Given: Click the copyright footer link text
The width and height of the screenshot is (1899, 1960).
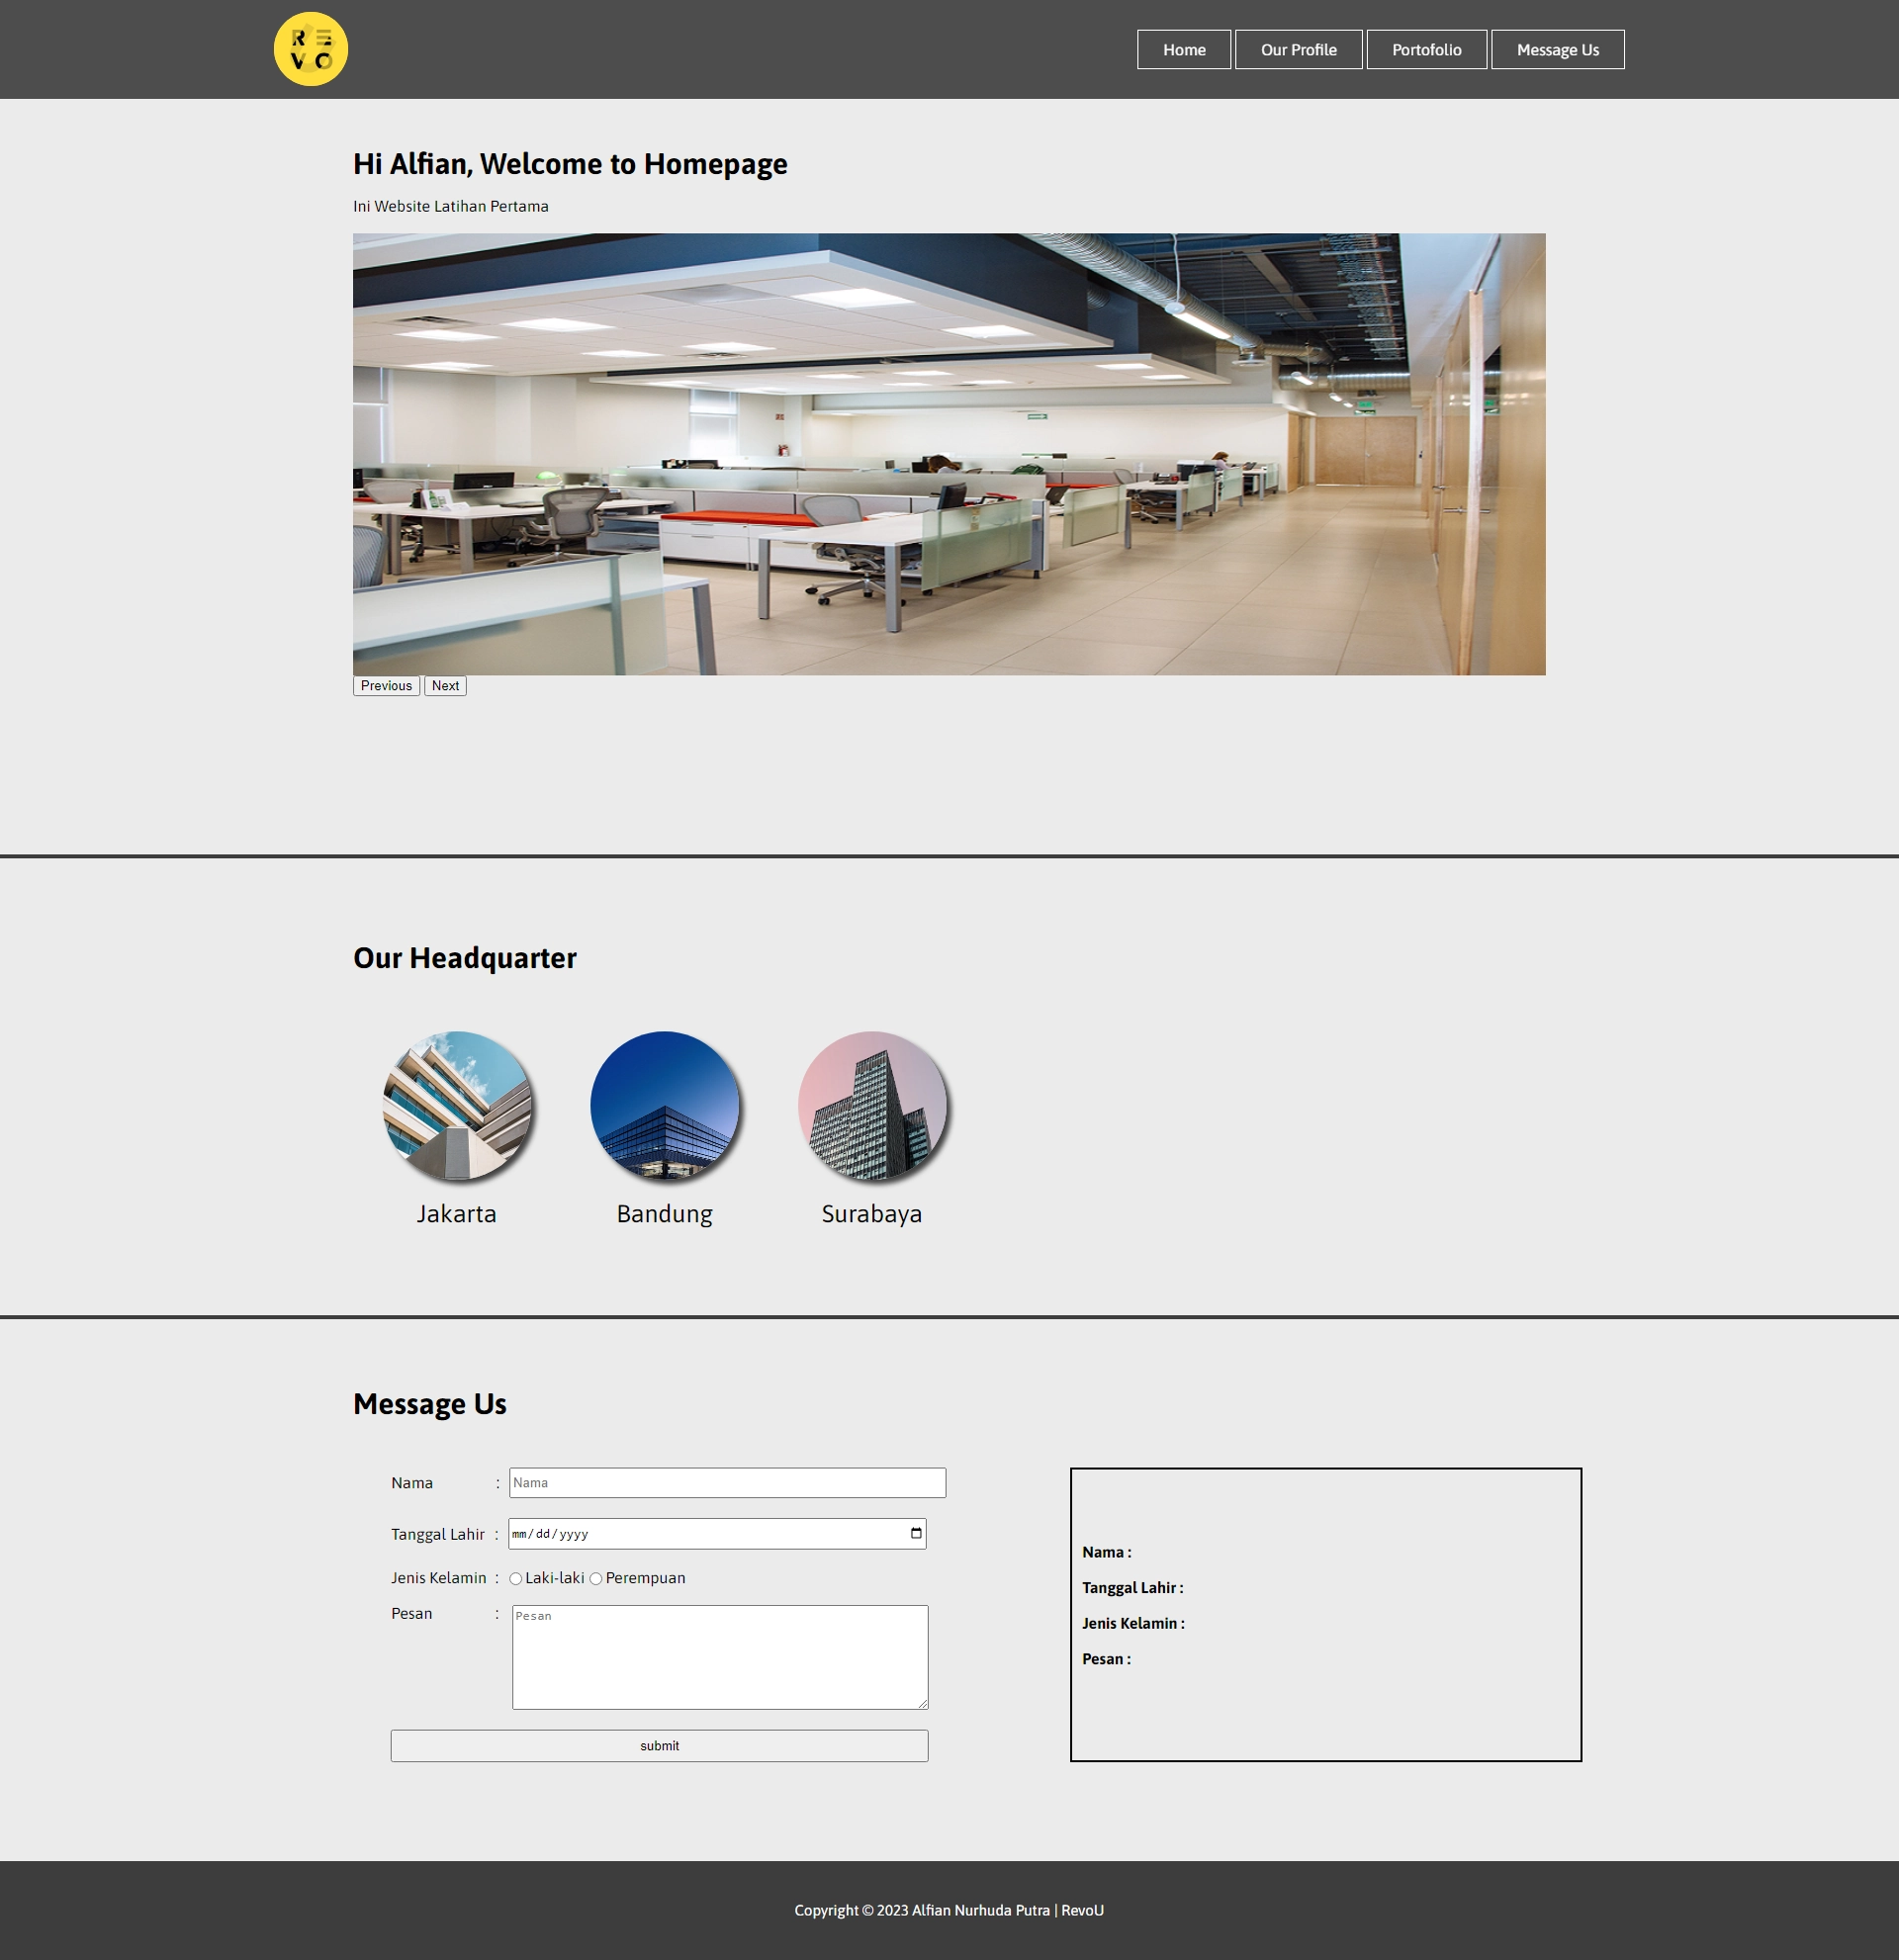Looking at the screenshot, I should [x=949, y=1911].
